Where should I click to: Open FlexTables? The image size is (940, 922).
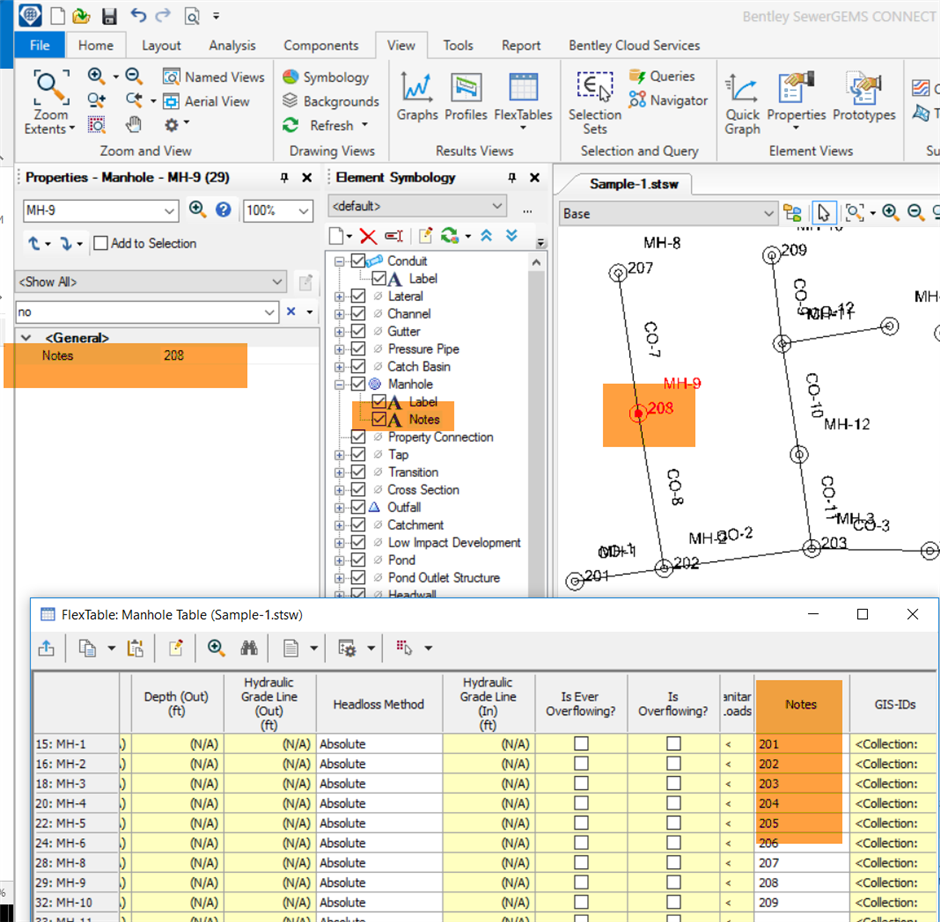(523, 101)
